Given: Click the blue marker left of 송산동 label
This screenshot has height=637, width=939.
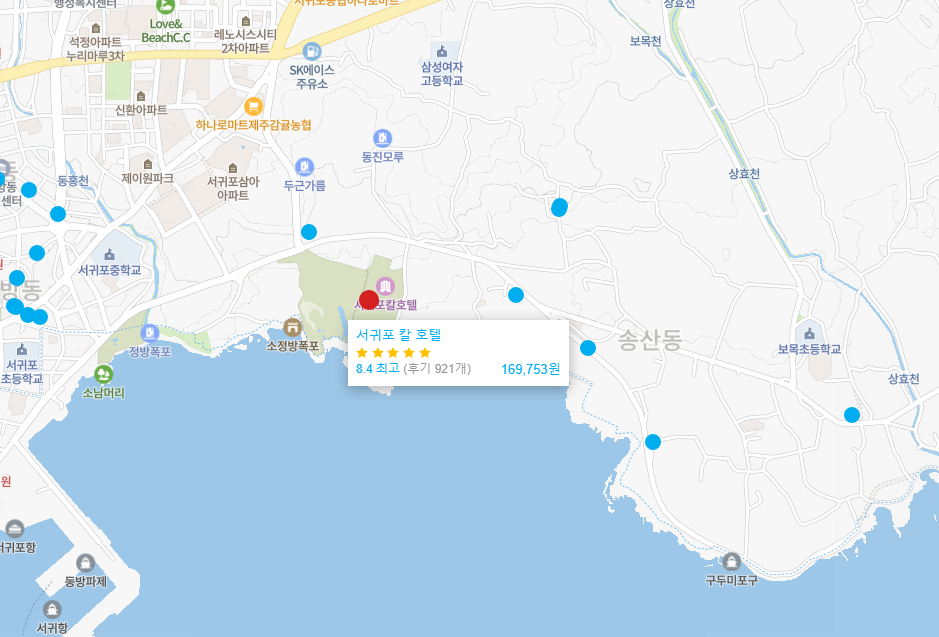Looking at the screenshot, I should click(588, 348).
